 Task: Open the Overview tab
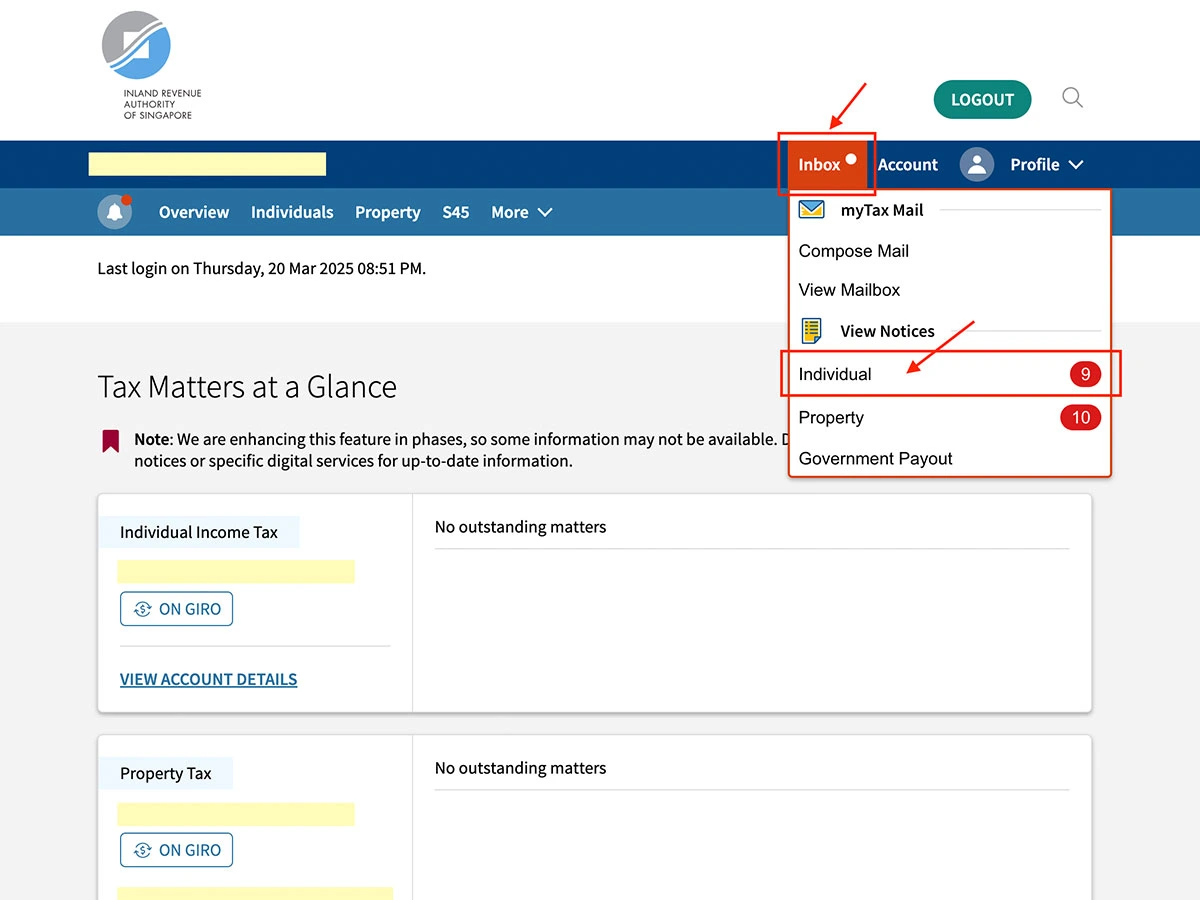point(194,212)
